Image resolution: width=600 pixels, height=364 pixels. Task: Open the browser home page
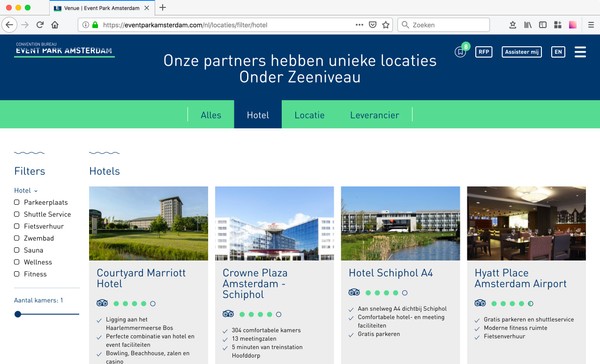point(55,25)
